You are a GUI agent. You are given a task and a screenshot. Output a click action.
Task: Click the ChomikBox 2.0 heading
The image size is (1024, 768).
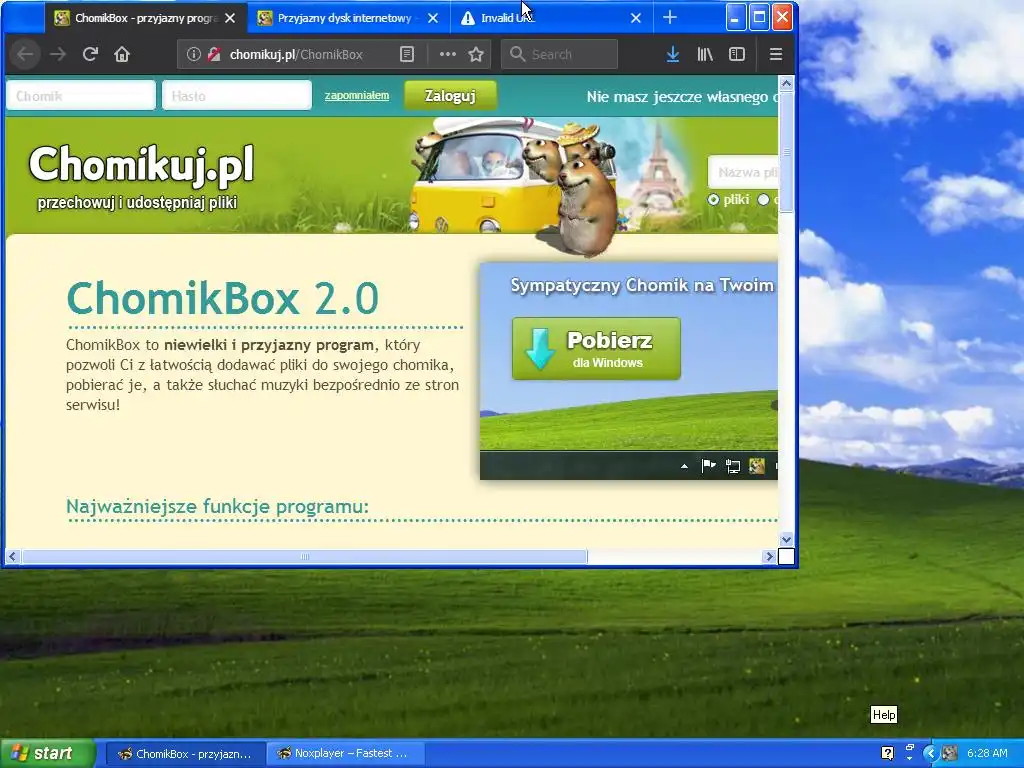point(223,298)
